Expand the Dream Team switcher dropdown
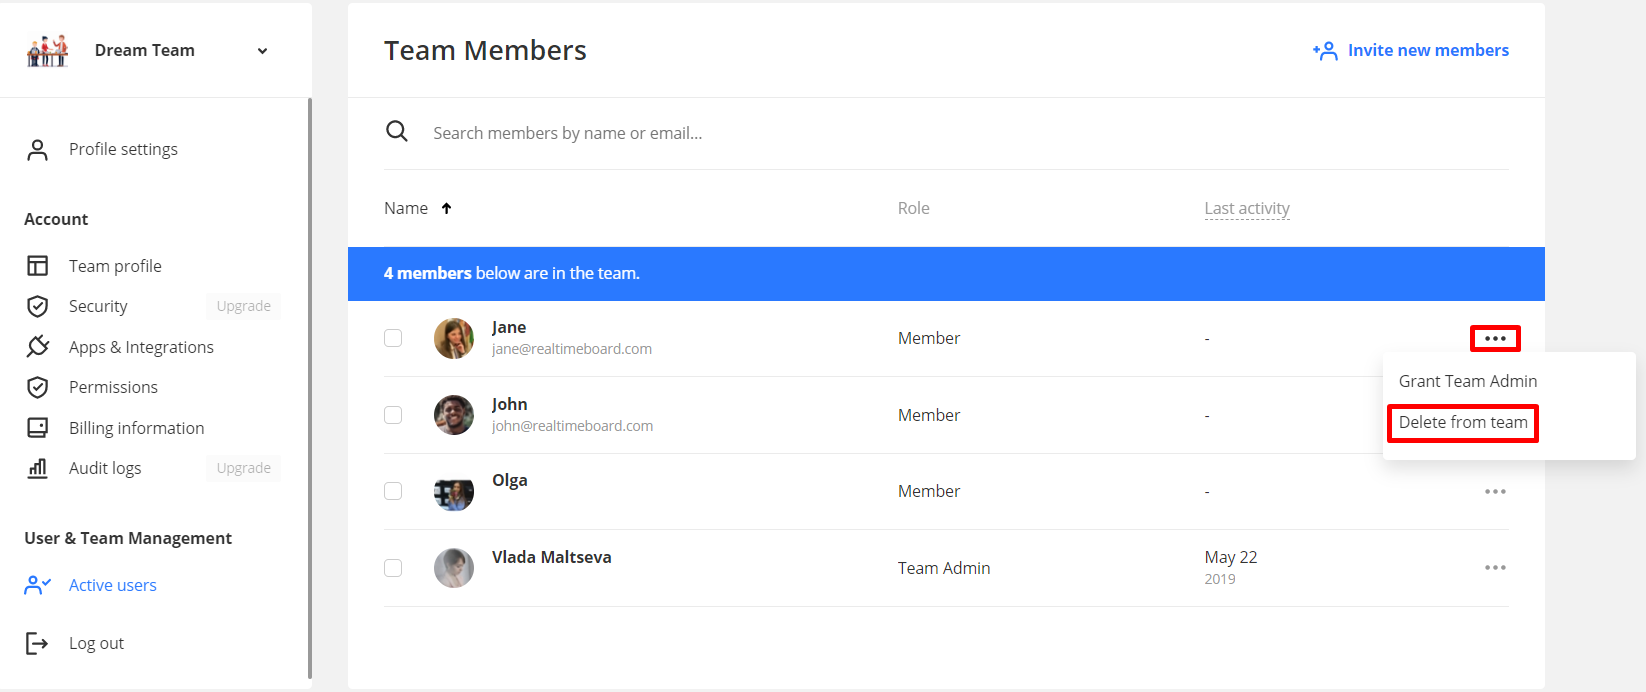Image resolution: width=1646 pixels, height=692 pixels. tap(262, 51)
